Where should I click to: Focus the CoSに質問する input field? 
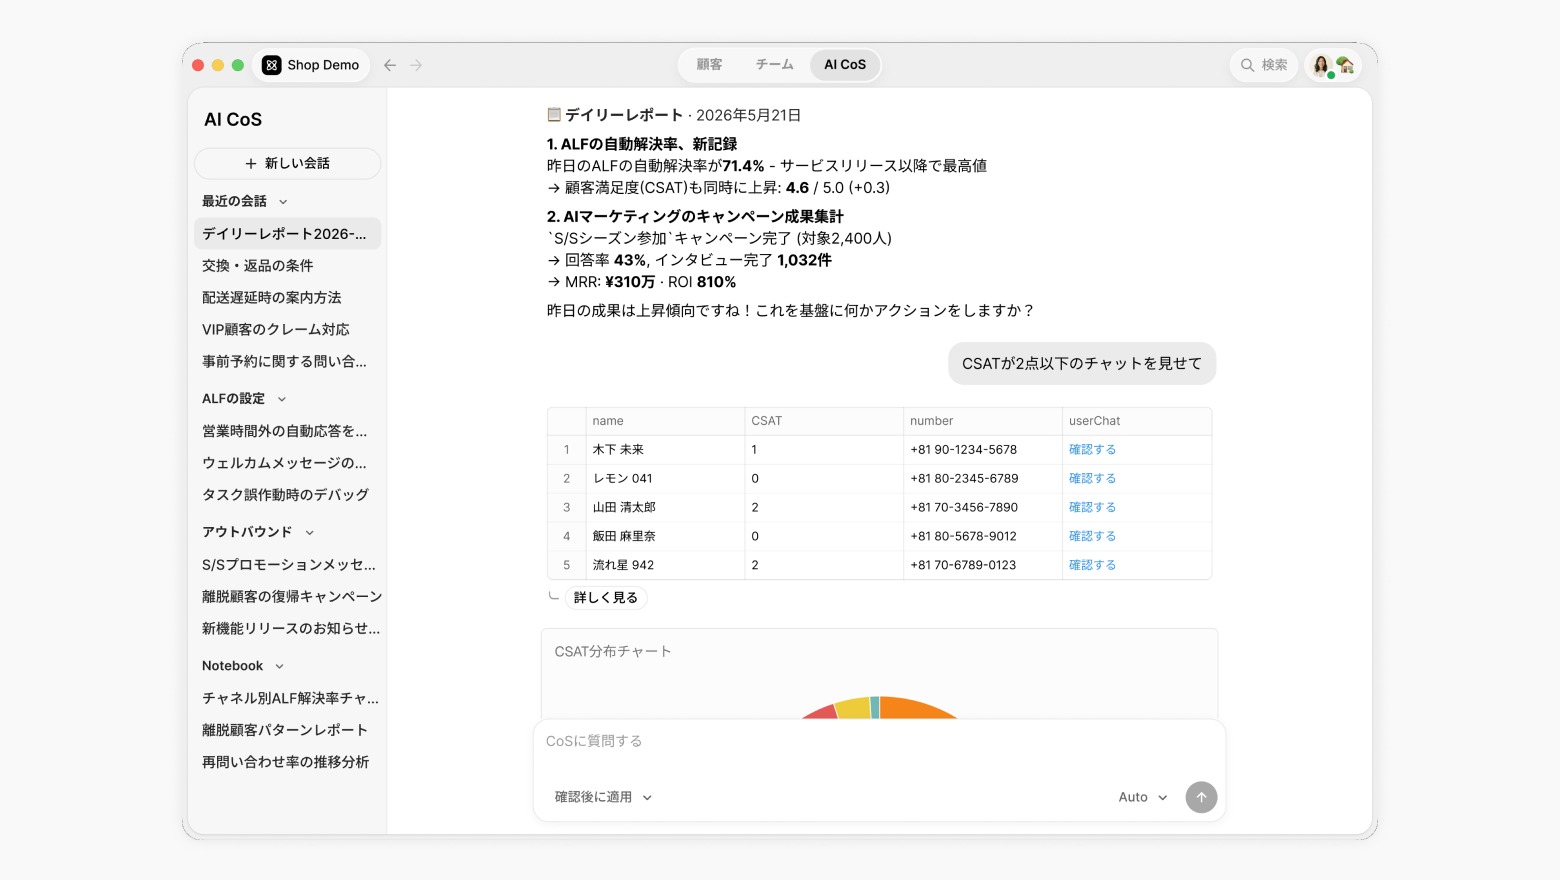[879, 742]
